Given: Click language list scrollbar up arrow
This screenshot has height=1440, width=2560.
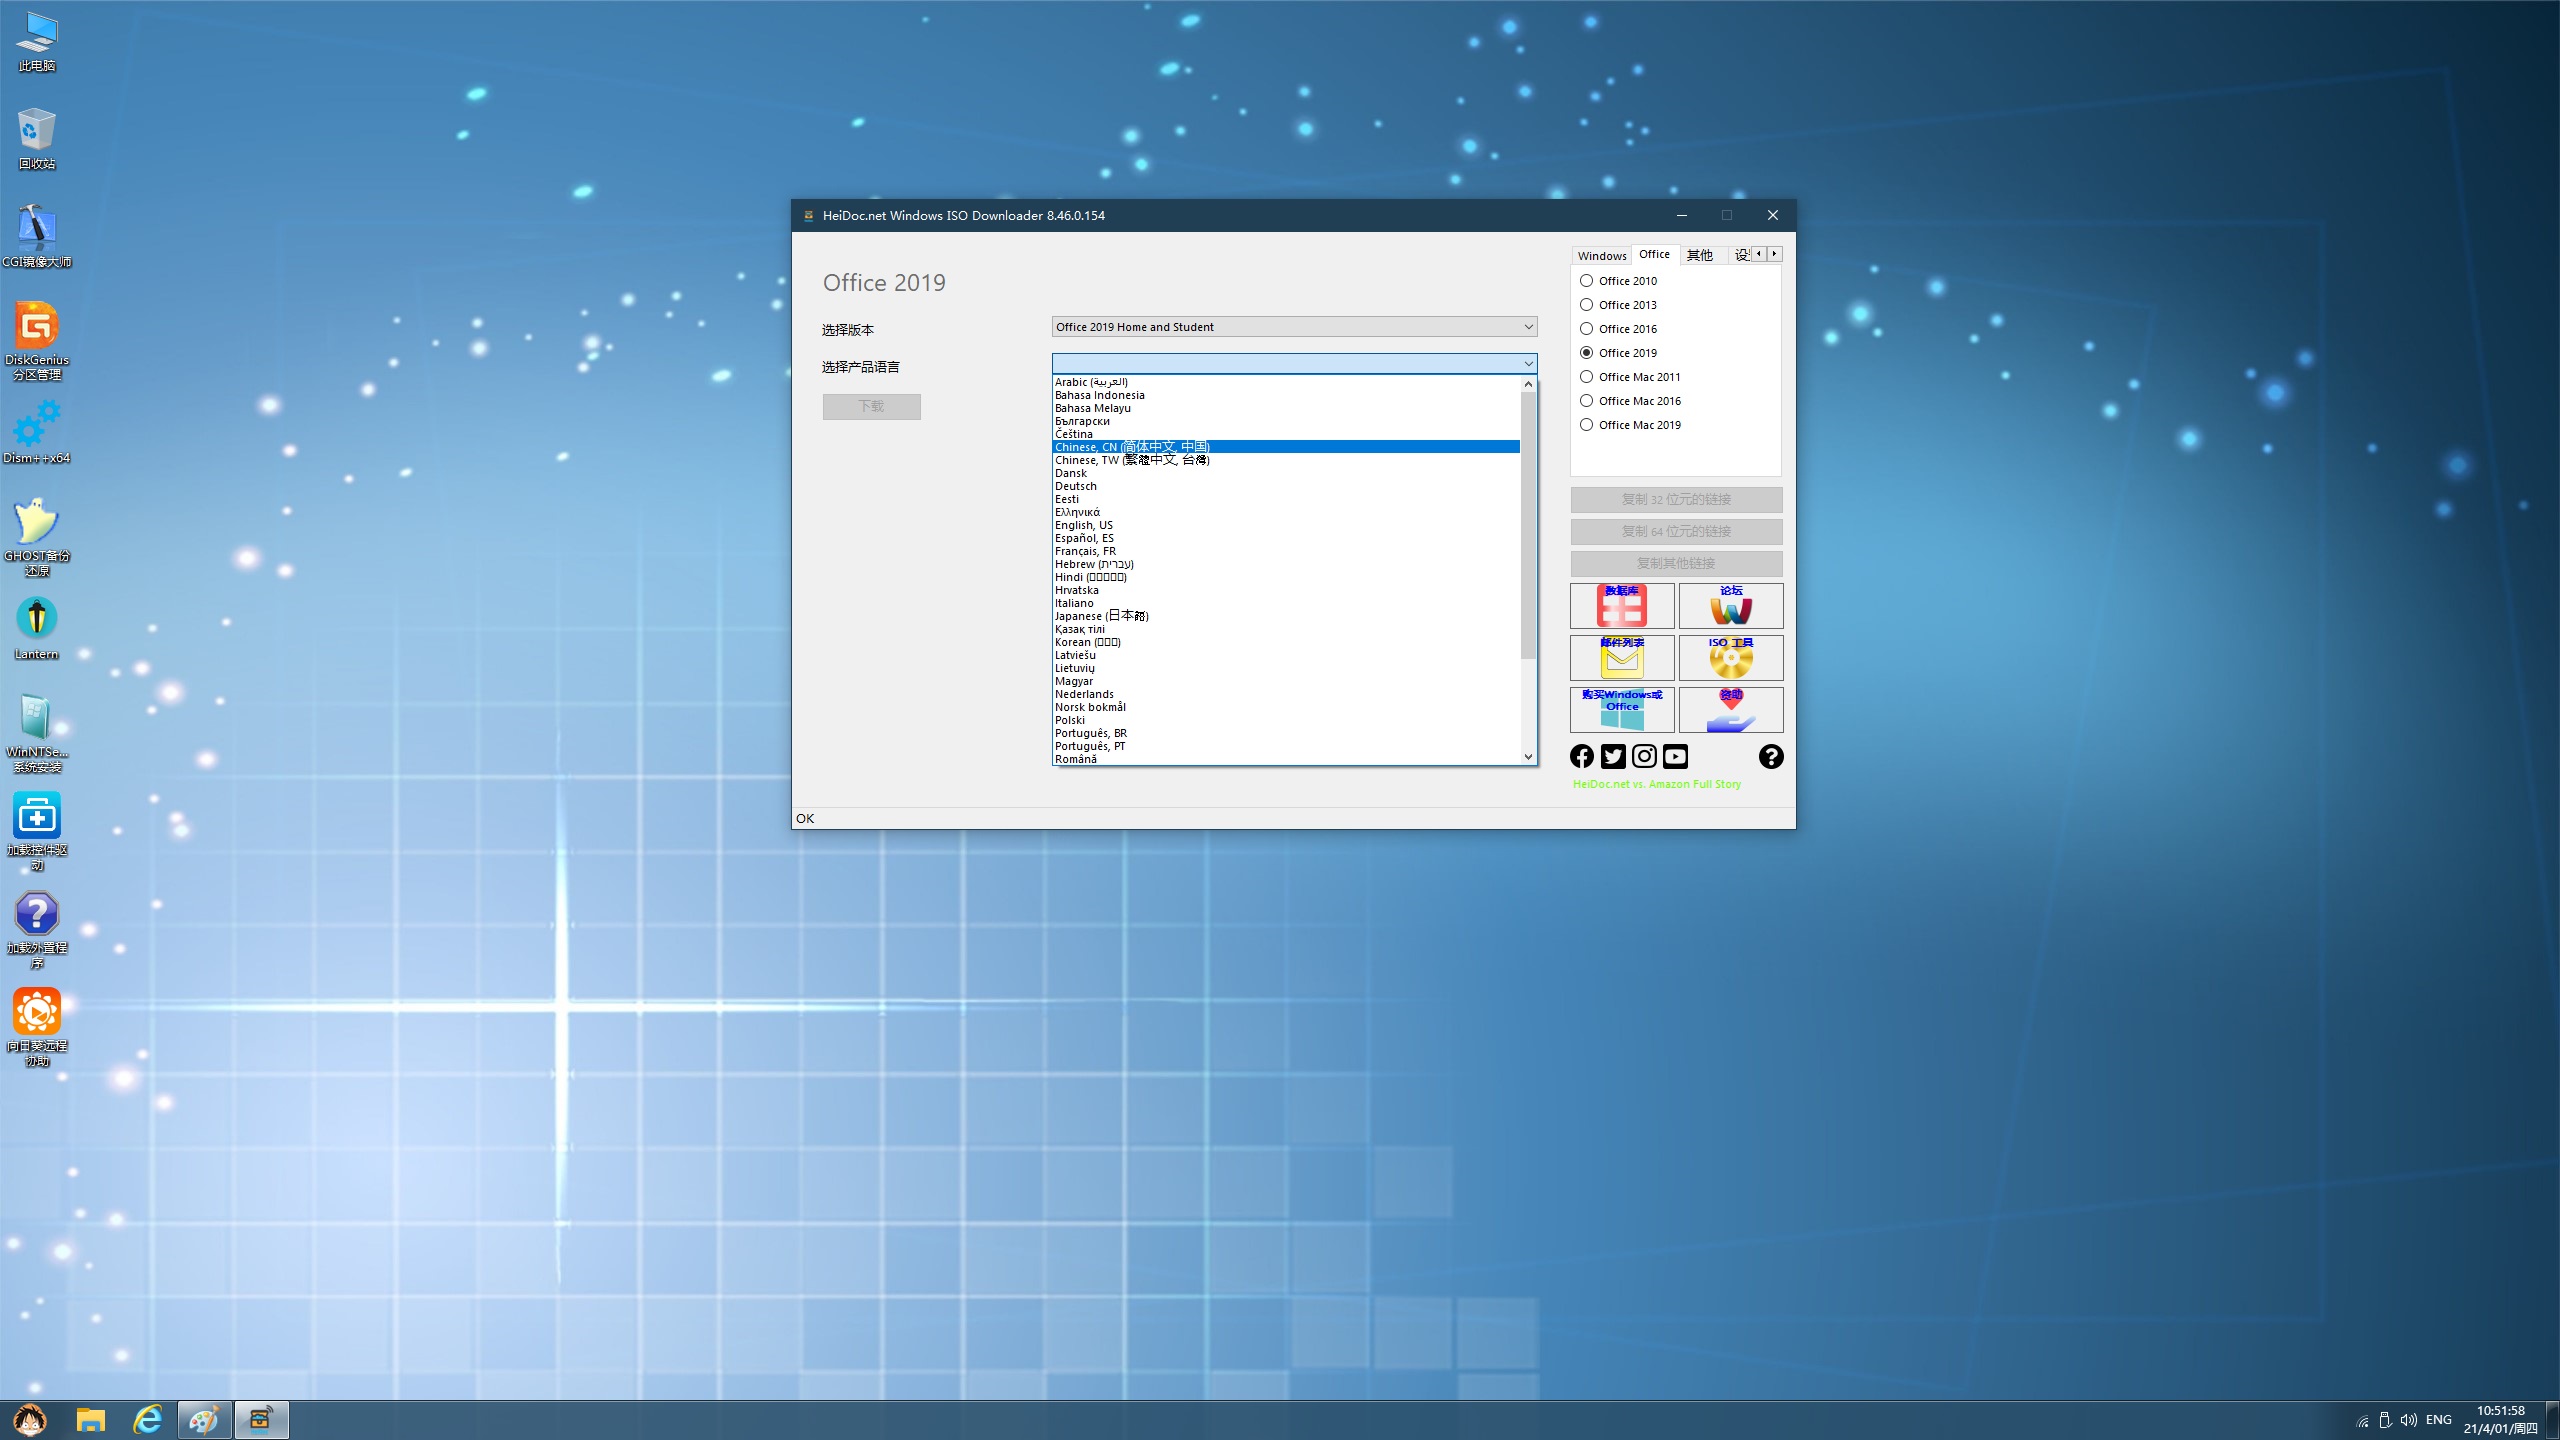Looking at the screenshot, I should click(1528, 384).
